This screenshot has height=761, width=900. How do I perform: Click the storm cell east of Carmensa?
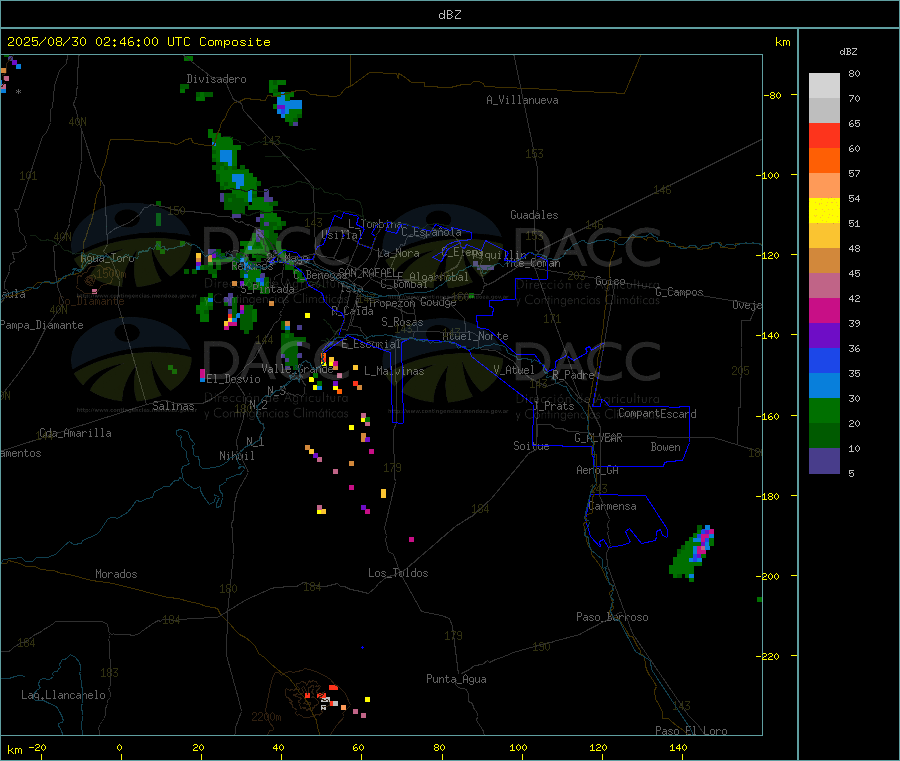(x=692, y=553)
